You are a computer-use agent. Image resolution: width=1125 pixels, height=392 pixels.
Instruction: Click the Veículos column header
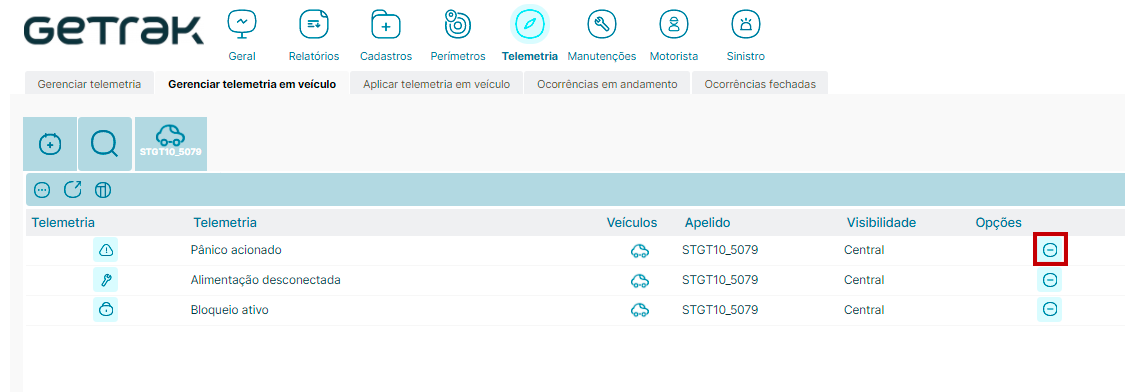pyautogui.click(x=631, y=223)
